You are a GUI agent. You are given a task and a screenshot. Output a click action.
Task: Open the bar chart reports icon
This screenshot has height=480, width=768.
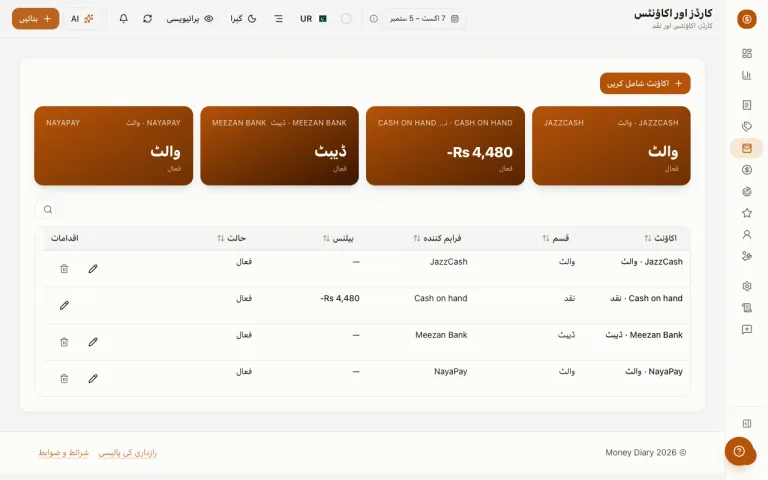746,75
